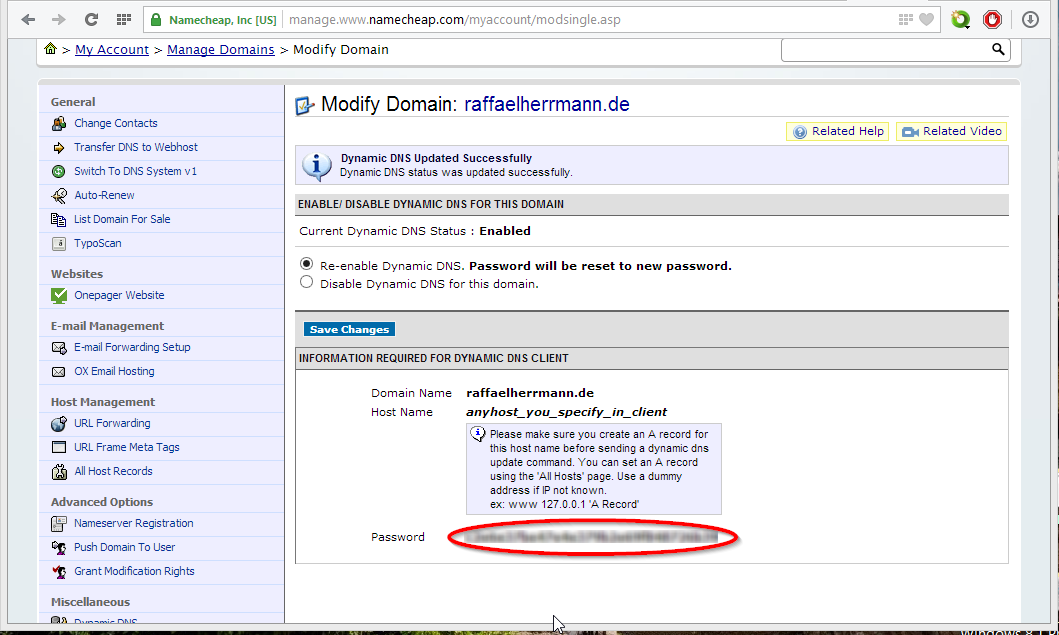The width and height of the screenshot is (1059, 635).
Task: Click the Grant Modification Rights icon
Action: pyautogui.click(x=59, y=572)
